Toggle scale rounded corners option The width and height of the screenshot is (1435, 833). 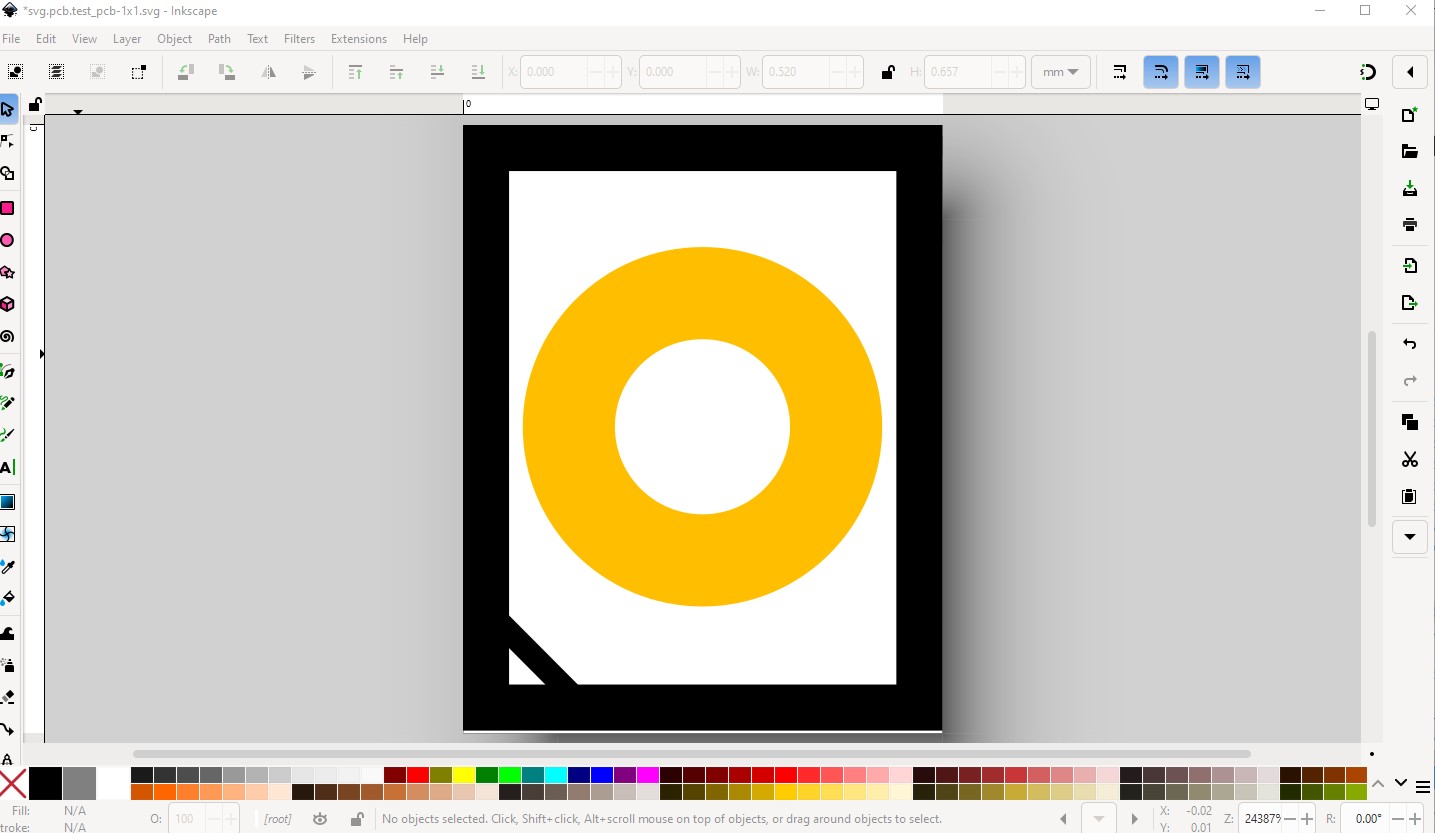1161,72
